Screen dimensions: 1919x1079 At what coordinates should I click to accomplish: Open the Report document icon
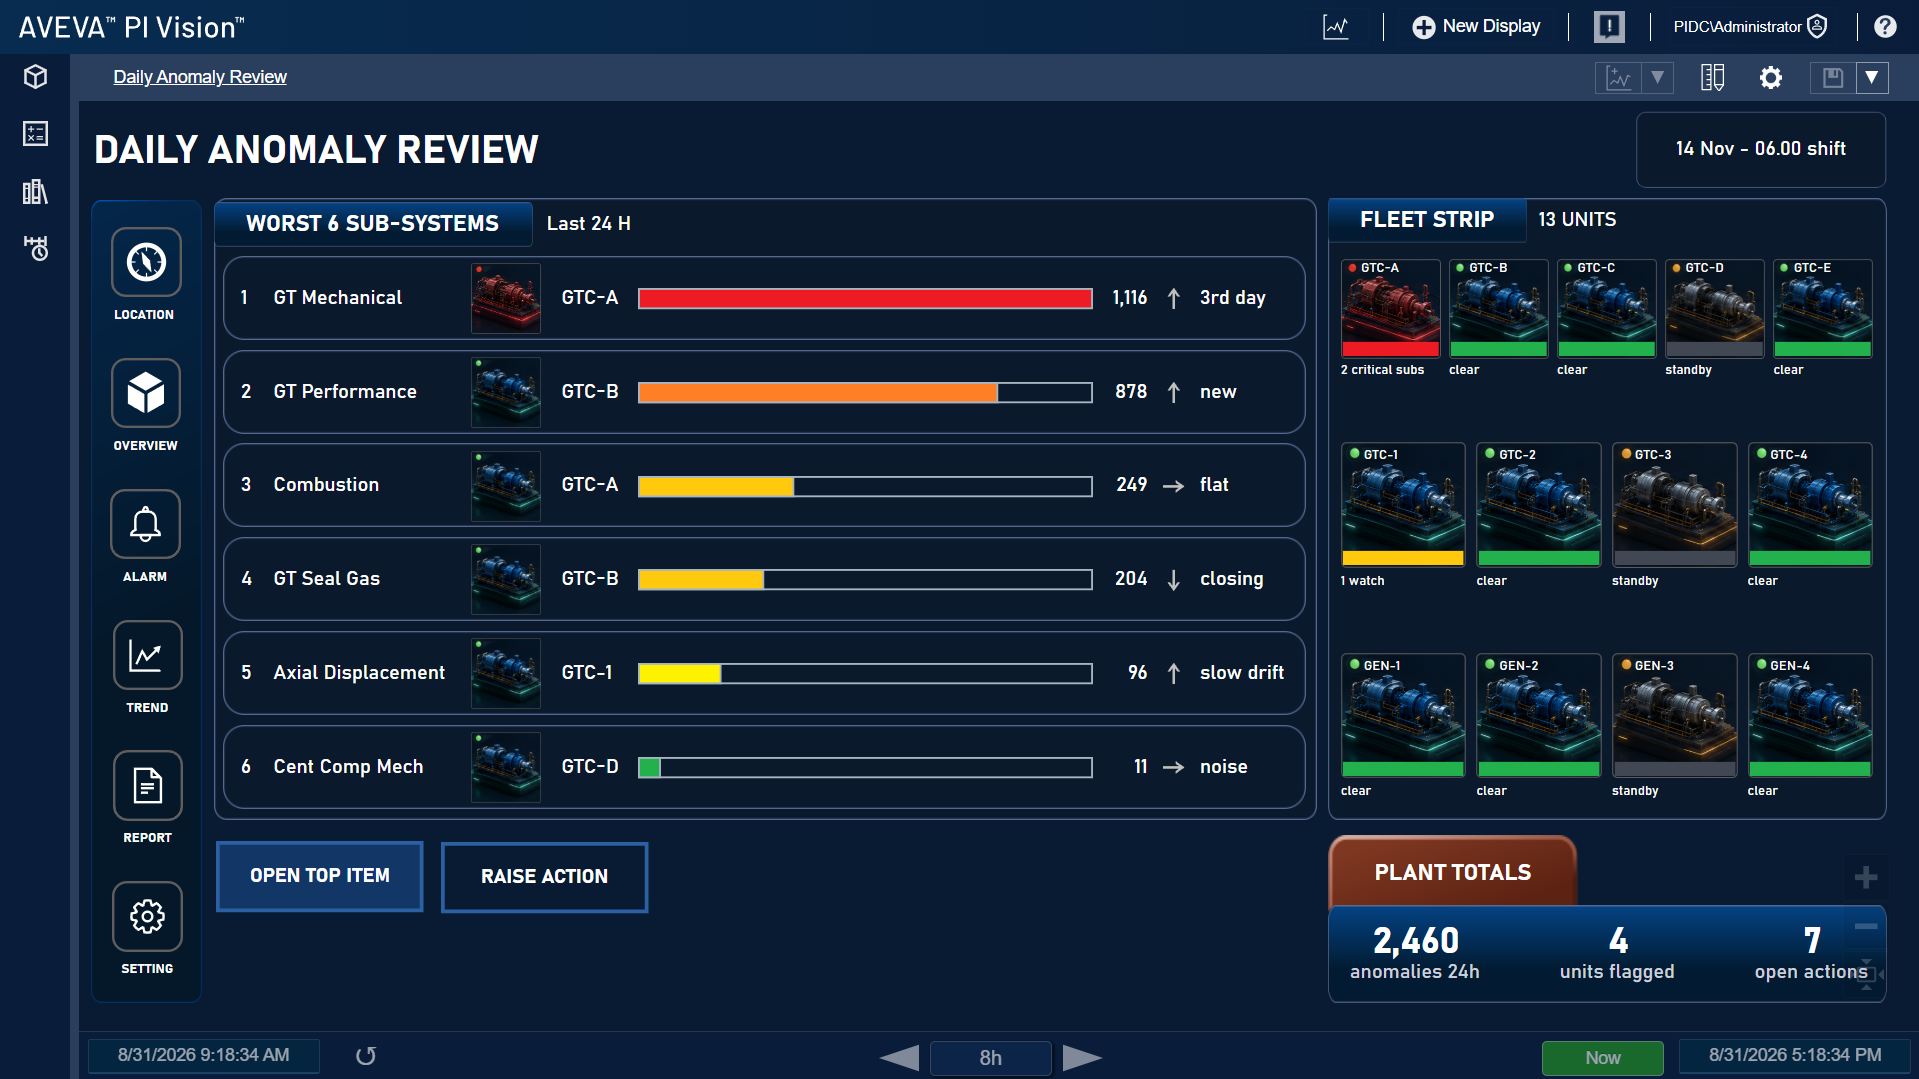tap(147, 786)
